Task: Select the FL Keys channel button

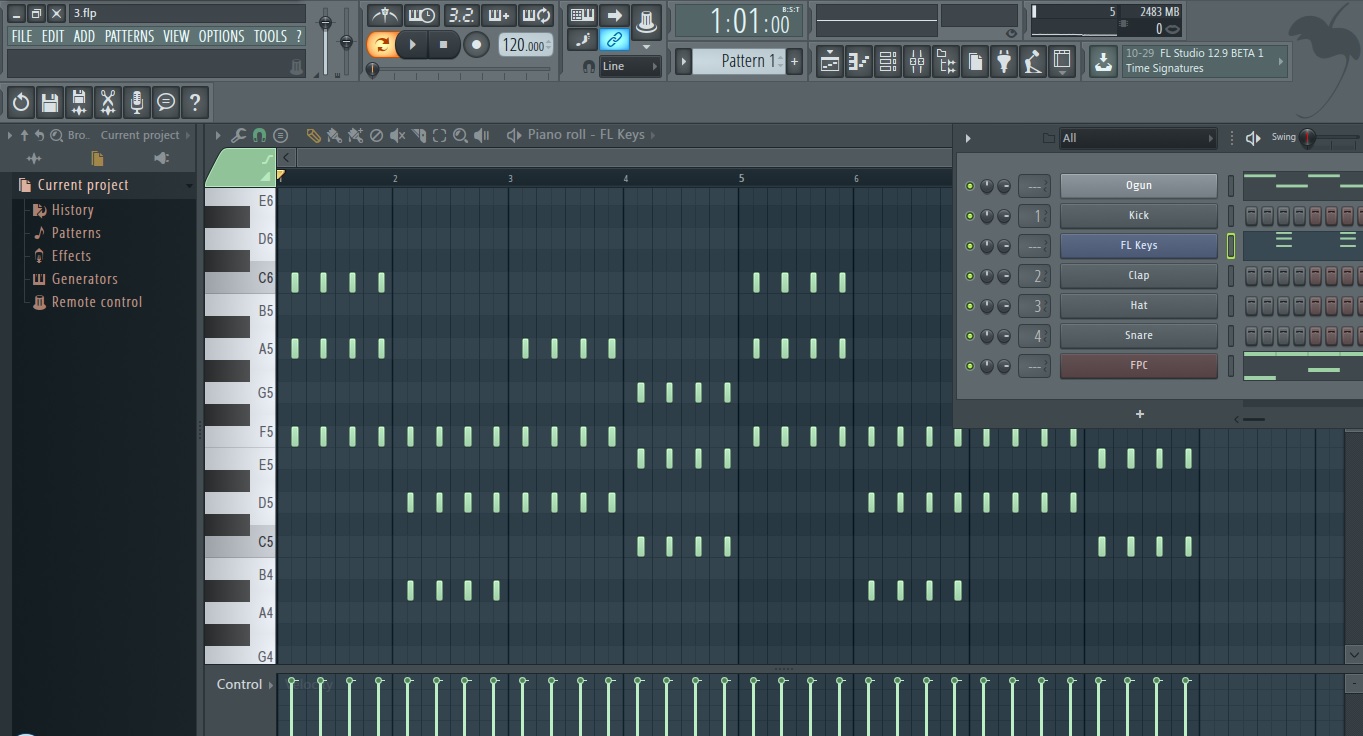Action: coord(1138,246)
